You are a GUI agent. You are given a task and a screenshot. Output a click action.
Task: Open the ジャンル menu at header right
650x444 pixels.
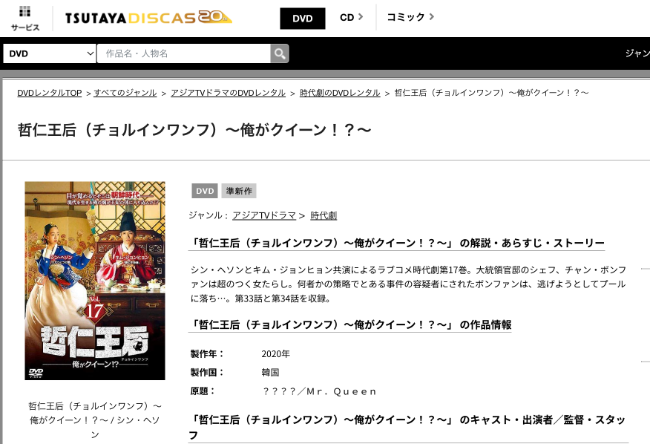(x=637, y=53)
